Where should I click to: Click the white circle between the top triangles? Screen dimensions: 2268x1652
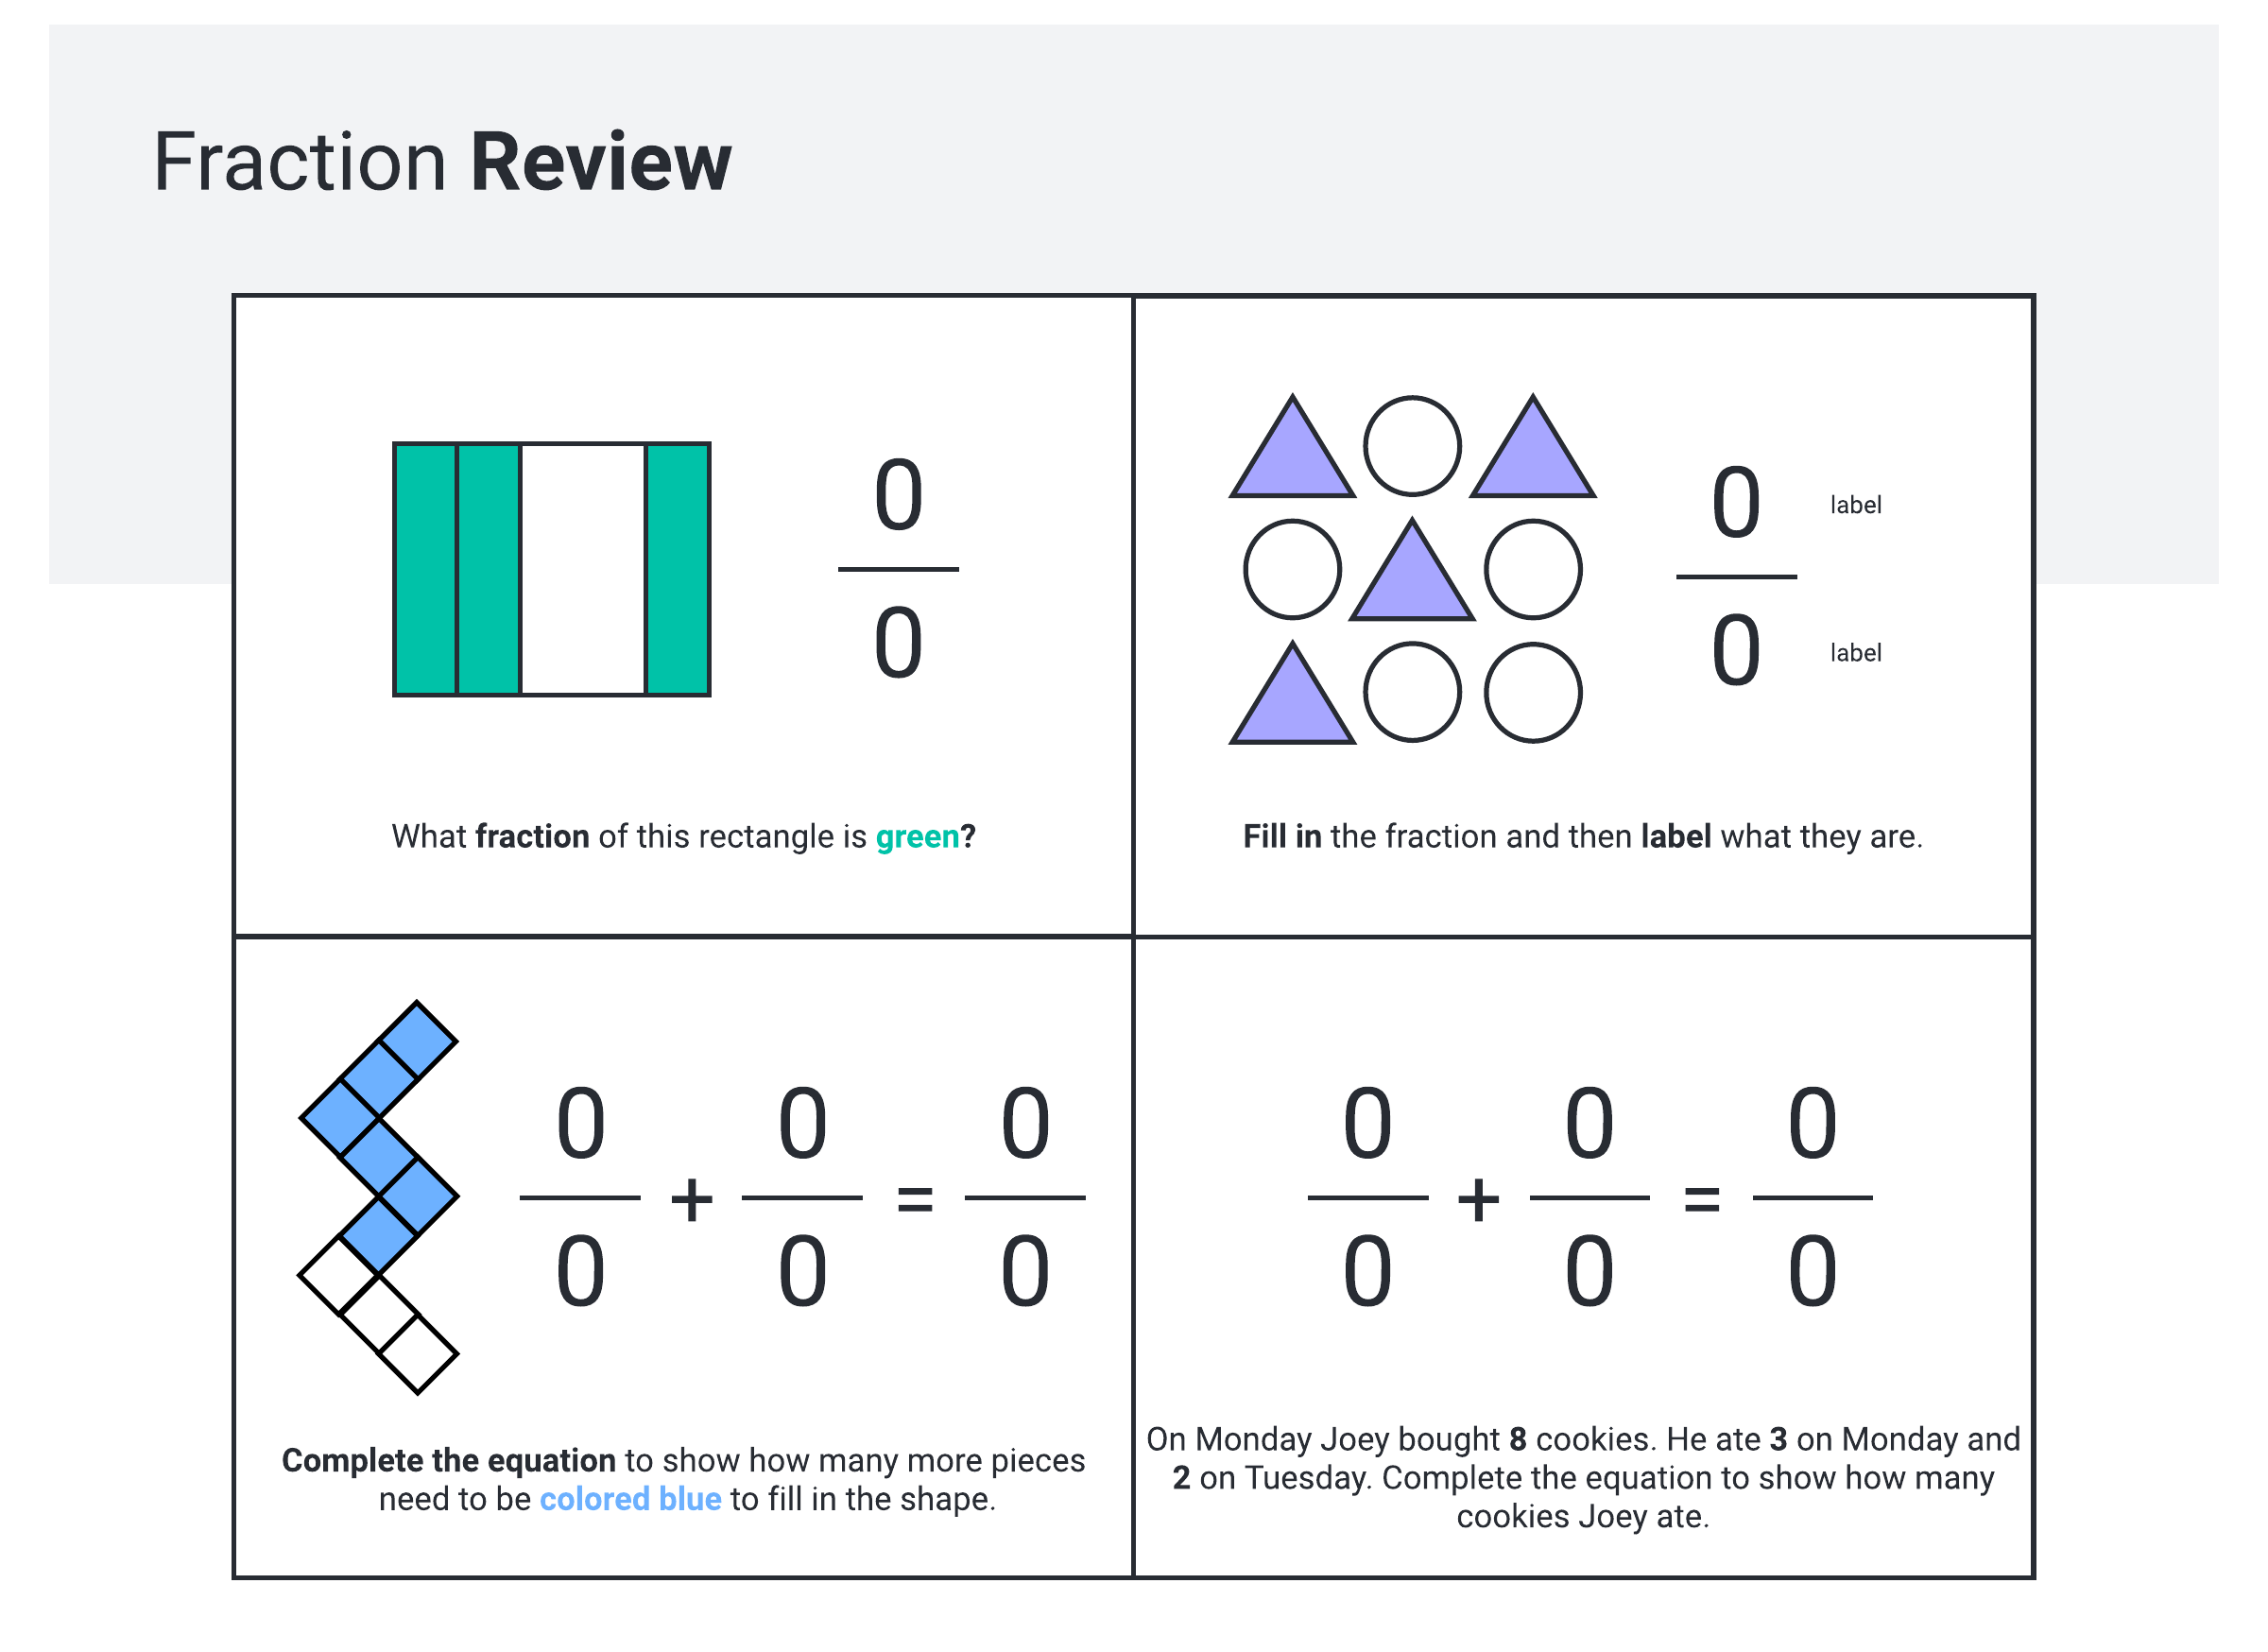coord(1412,446)
